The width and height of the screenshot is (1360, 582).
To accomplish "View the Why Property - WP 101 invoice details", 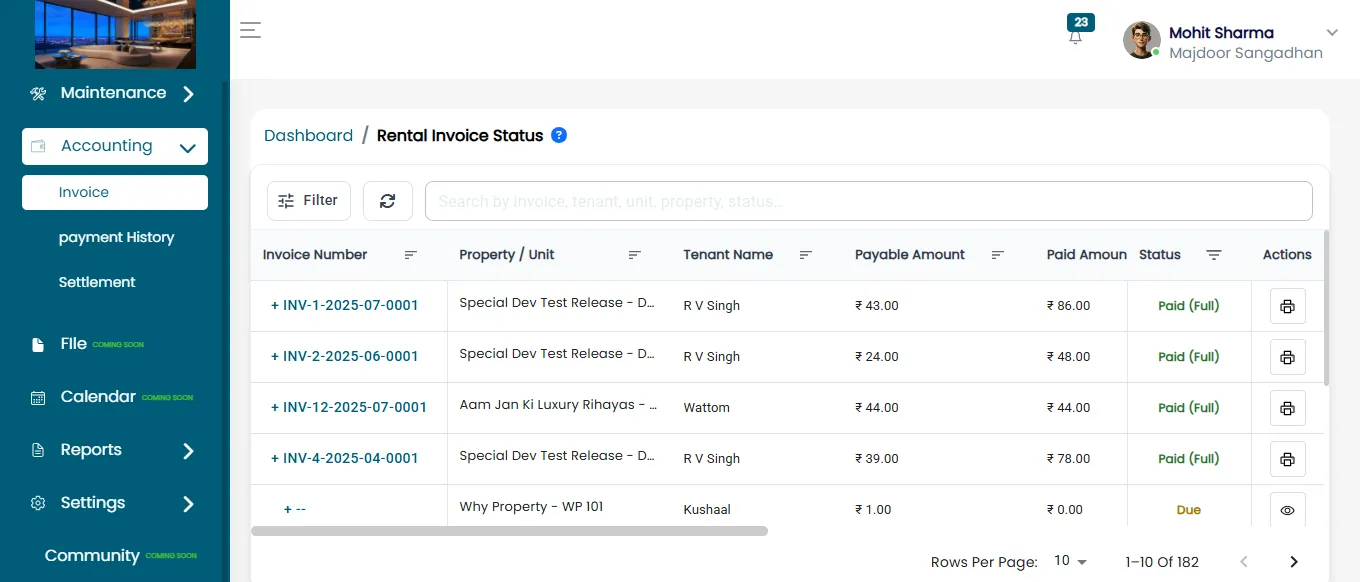I will (x=1288, y=510).
